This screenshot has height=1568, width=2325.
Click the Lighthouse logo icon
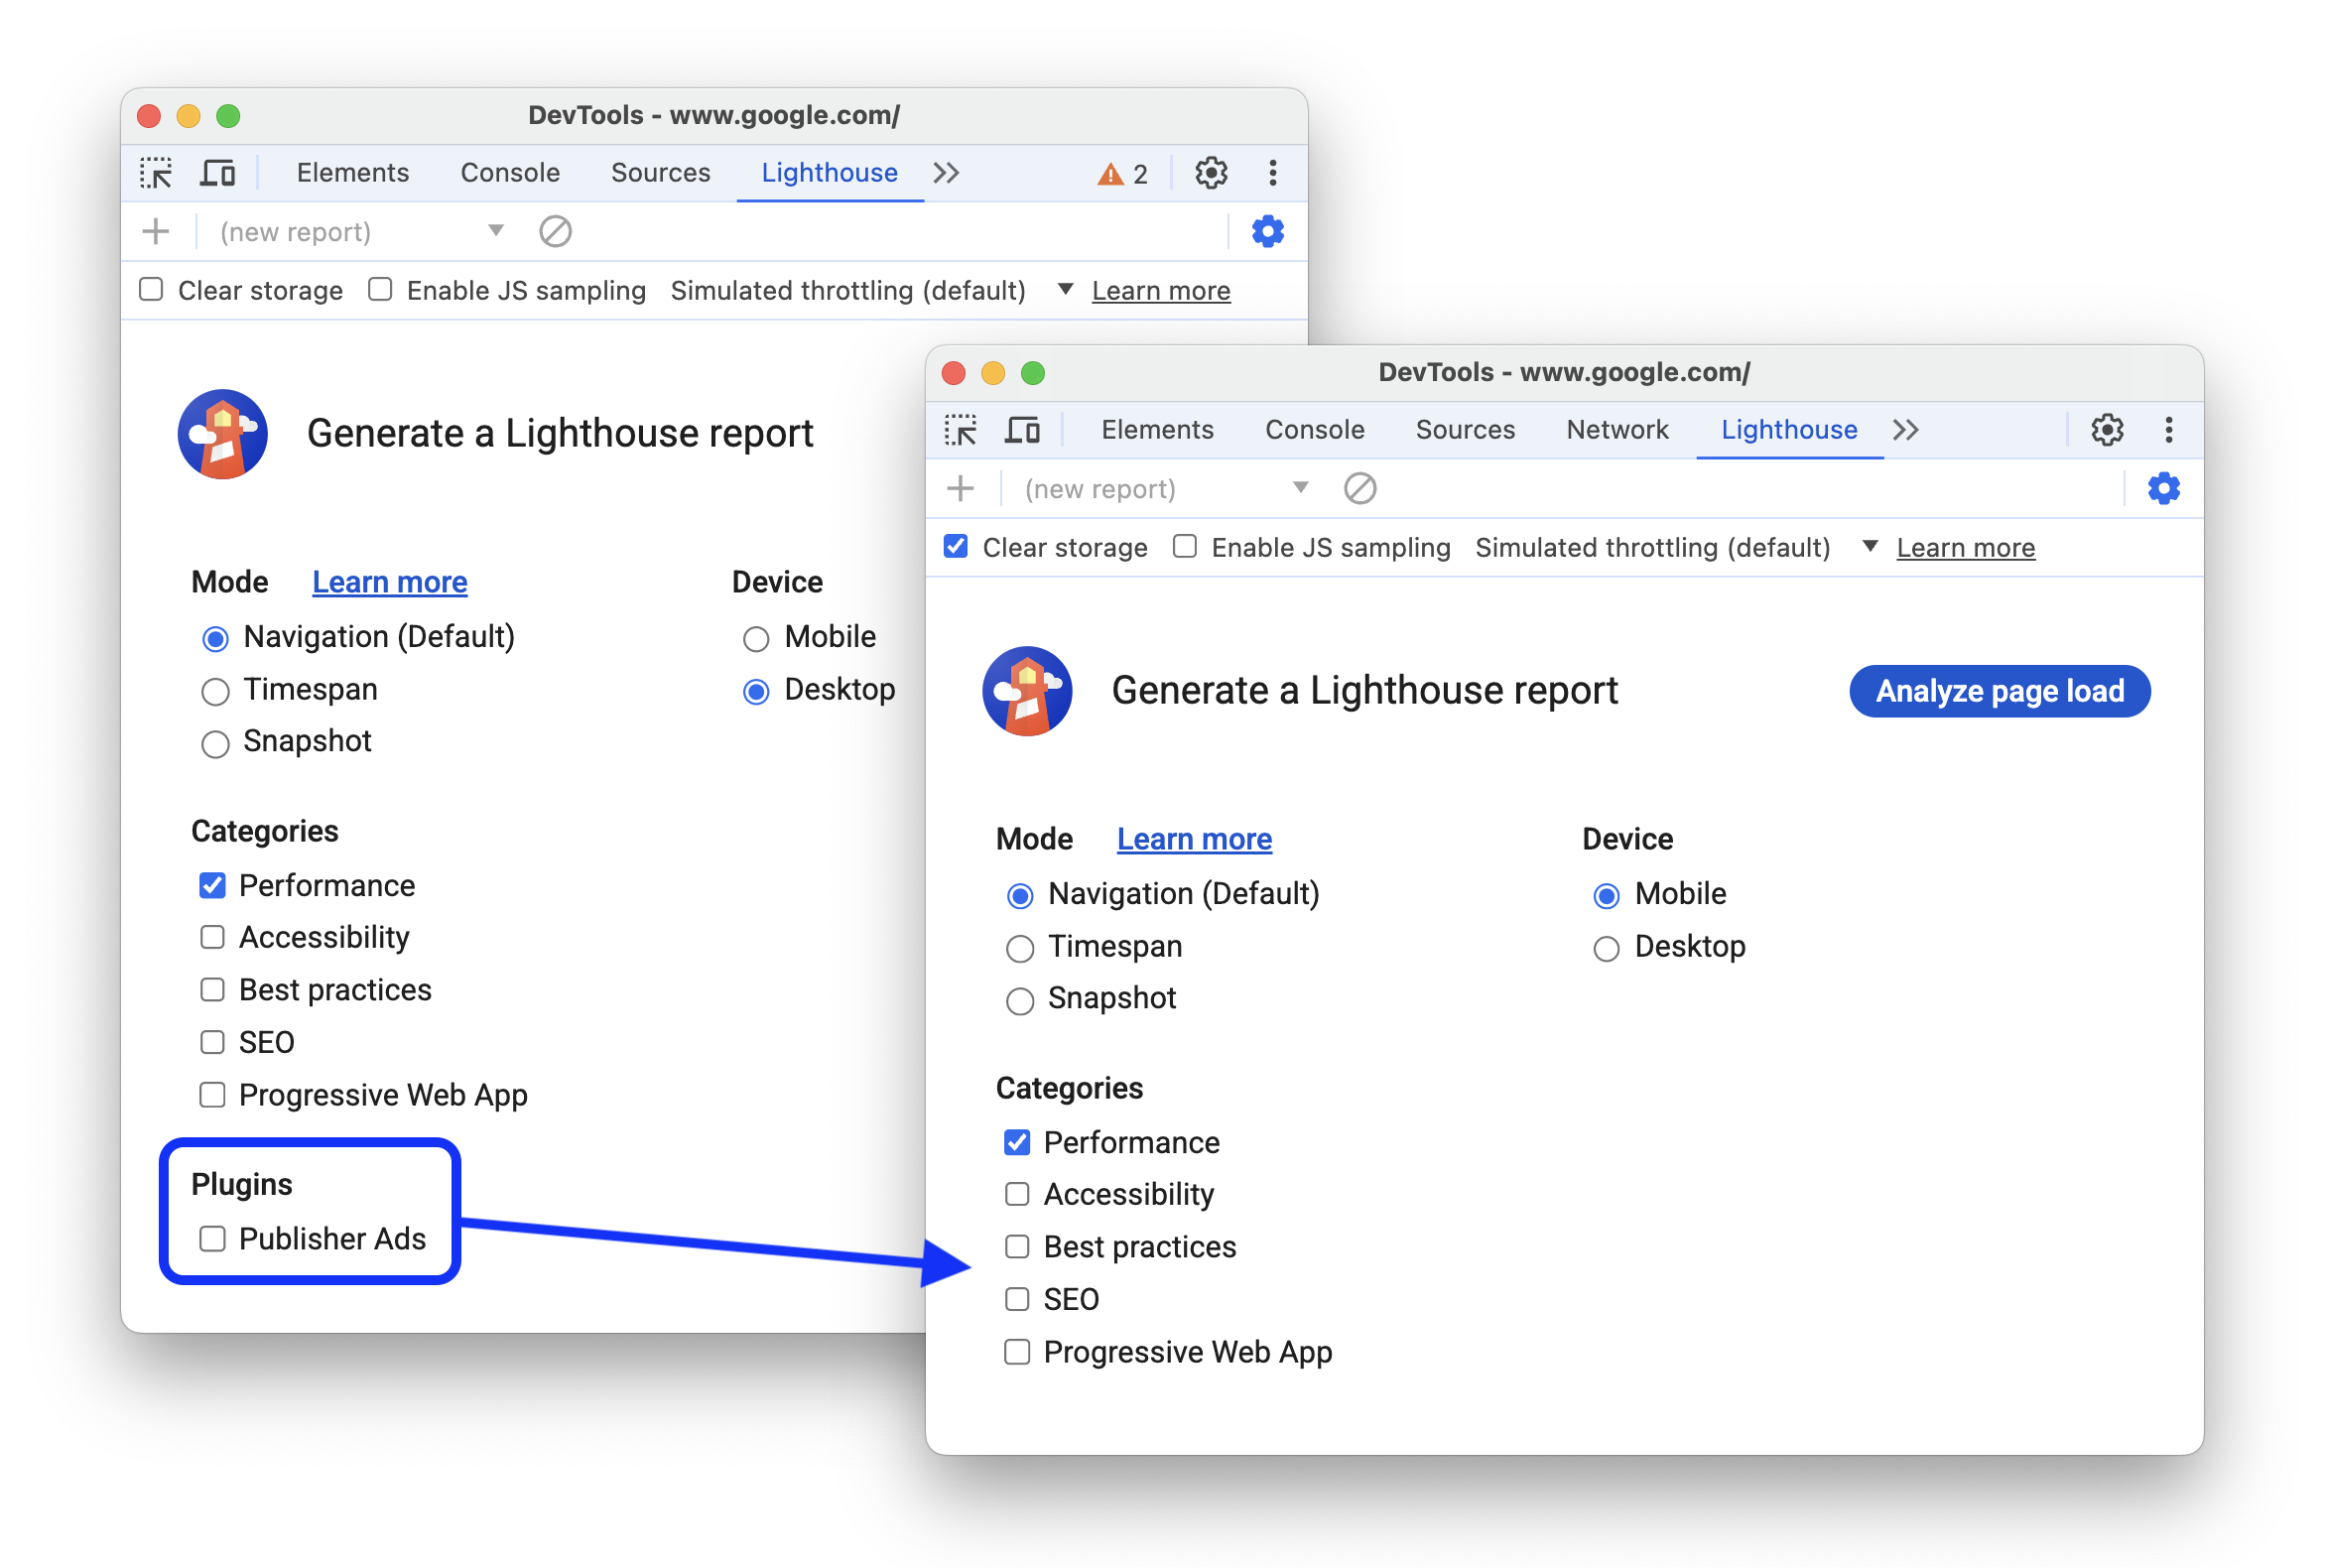tap(225, 427)
